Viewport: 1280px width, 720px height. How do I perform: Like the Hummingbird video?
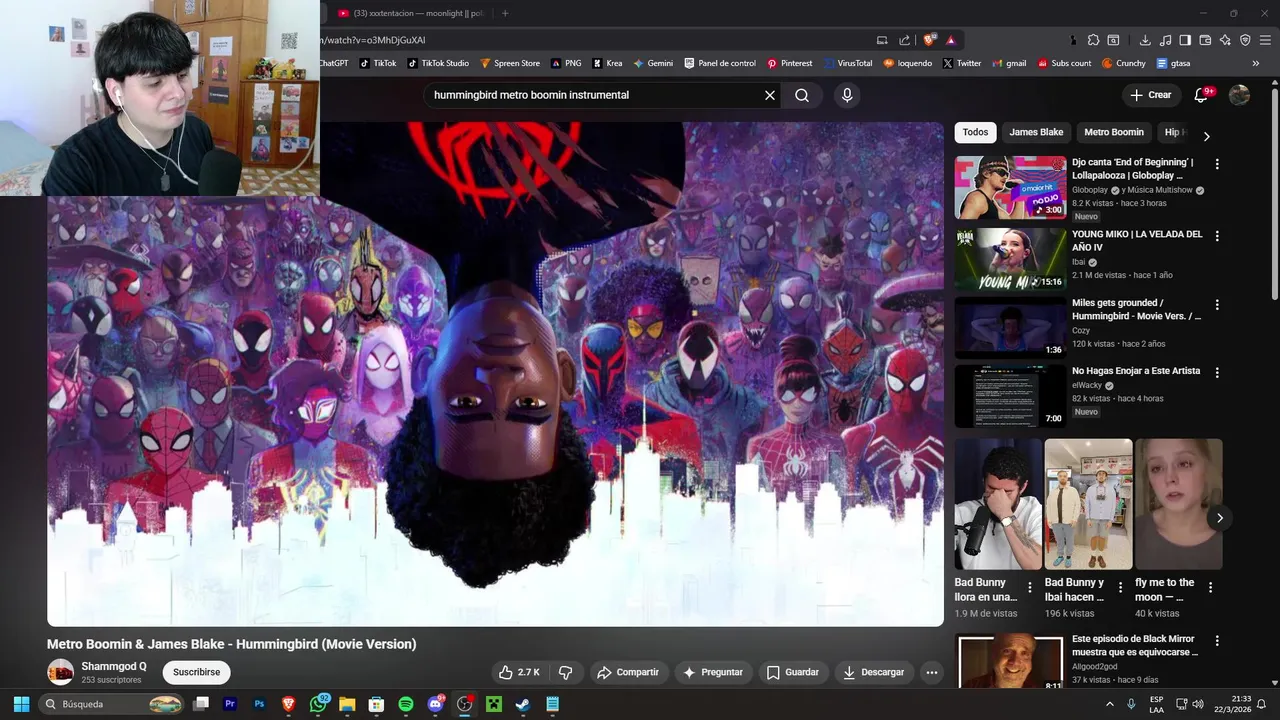[x=519, y=672]
